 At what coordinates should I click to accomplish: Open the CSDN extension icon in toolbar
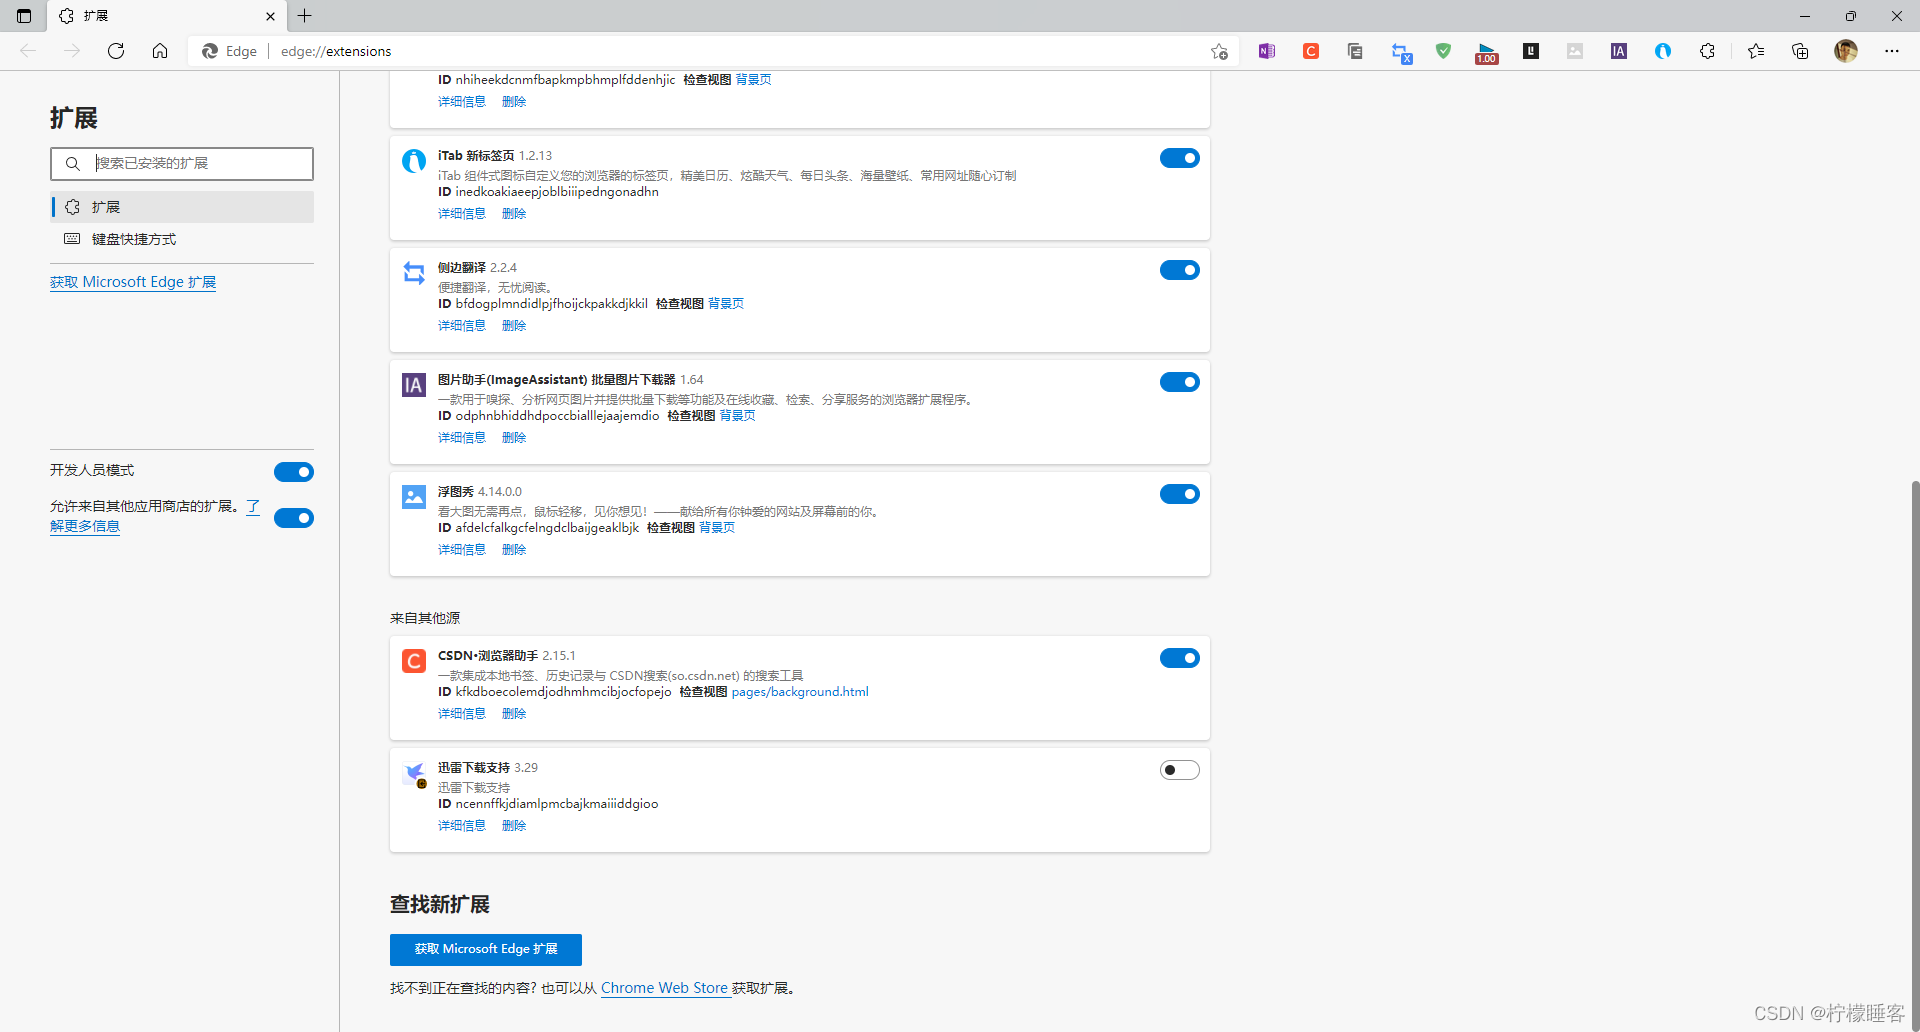coord(1311,51)
